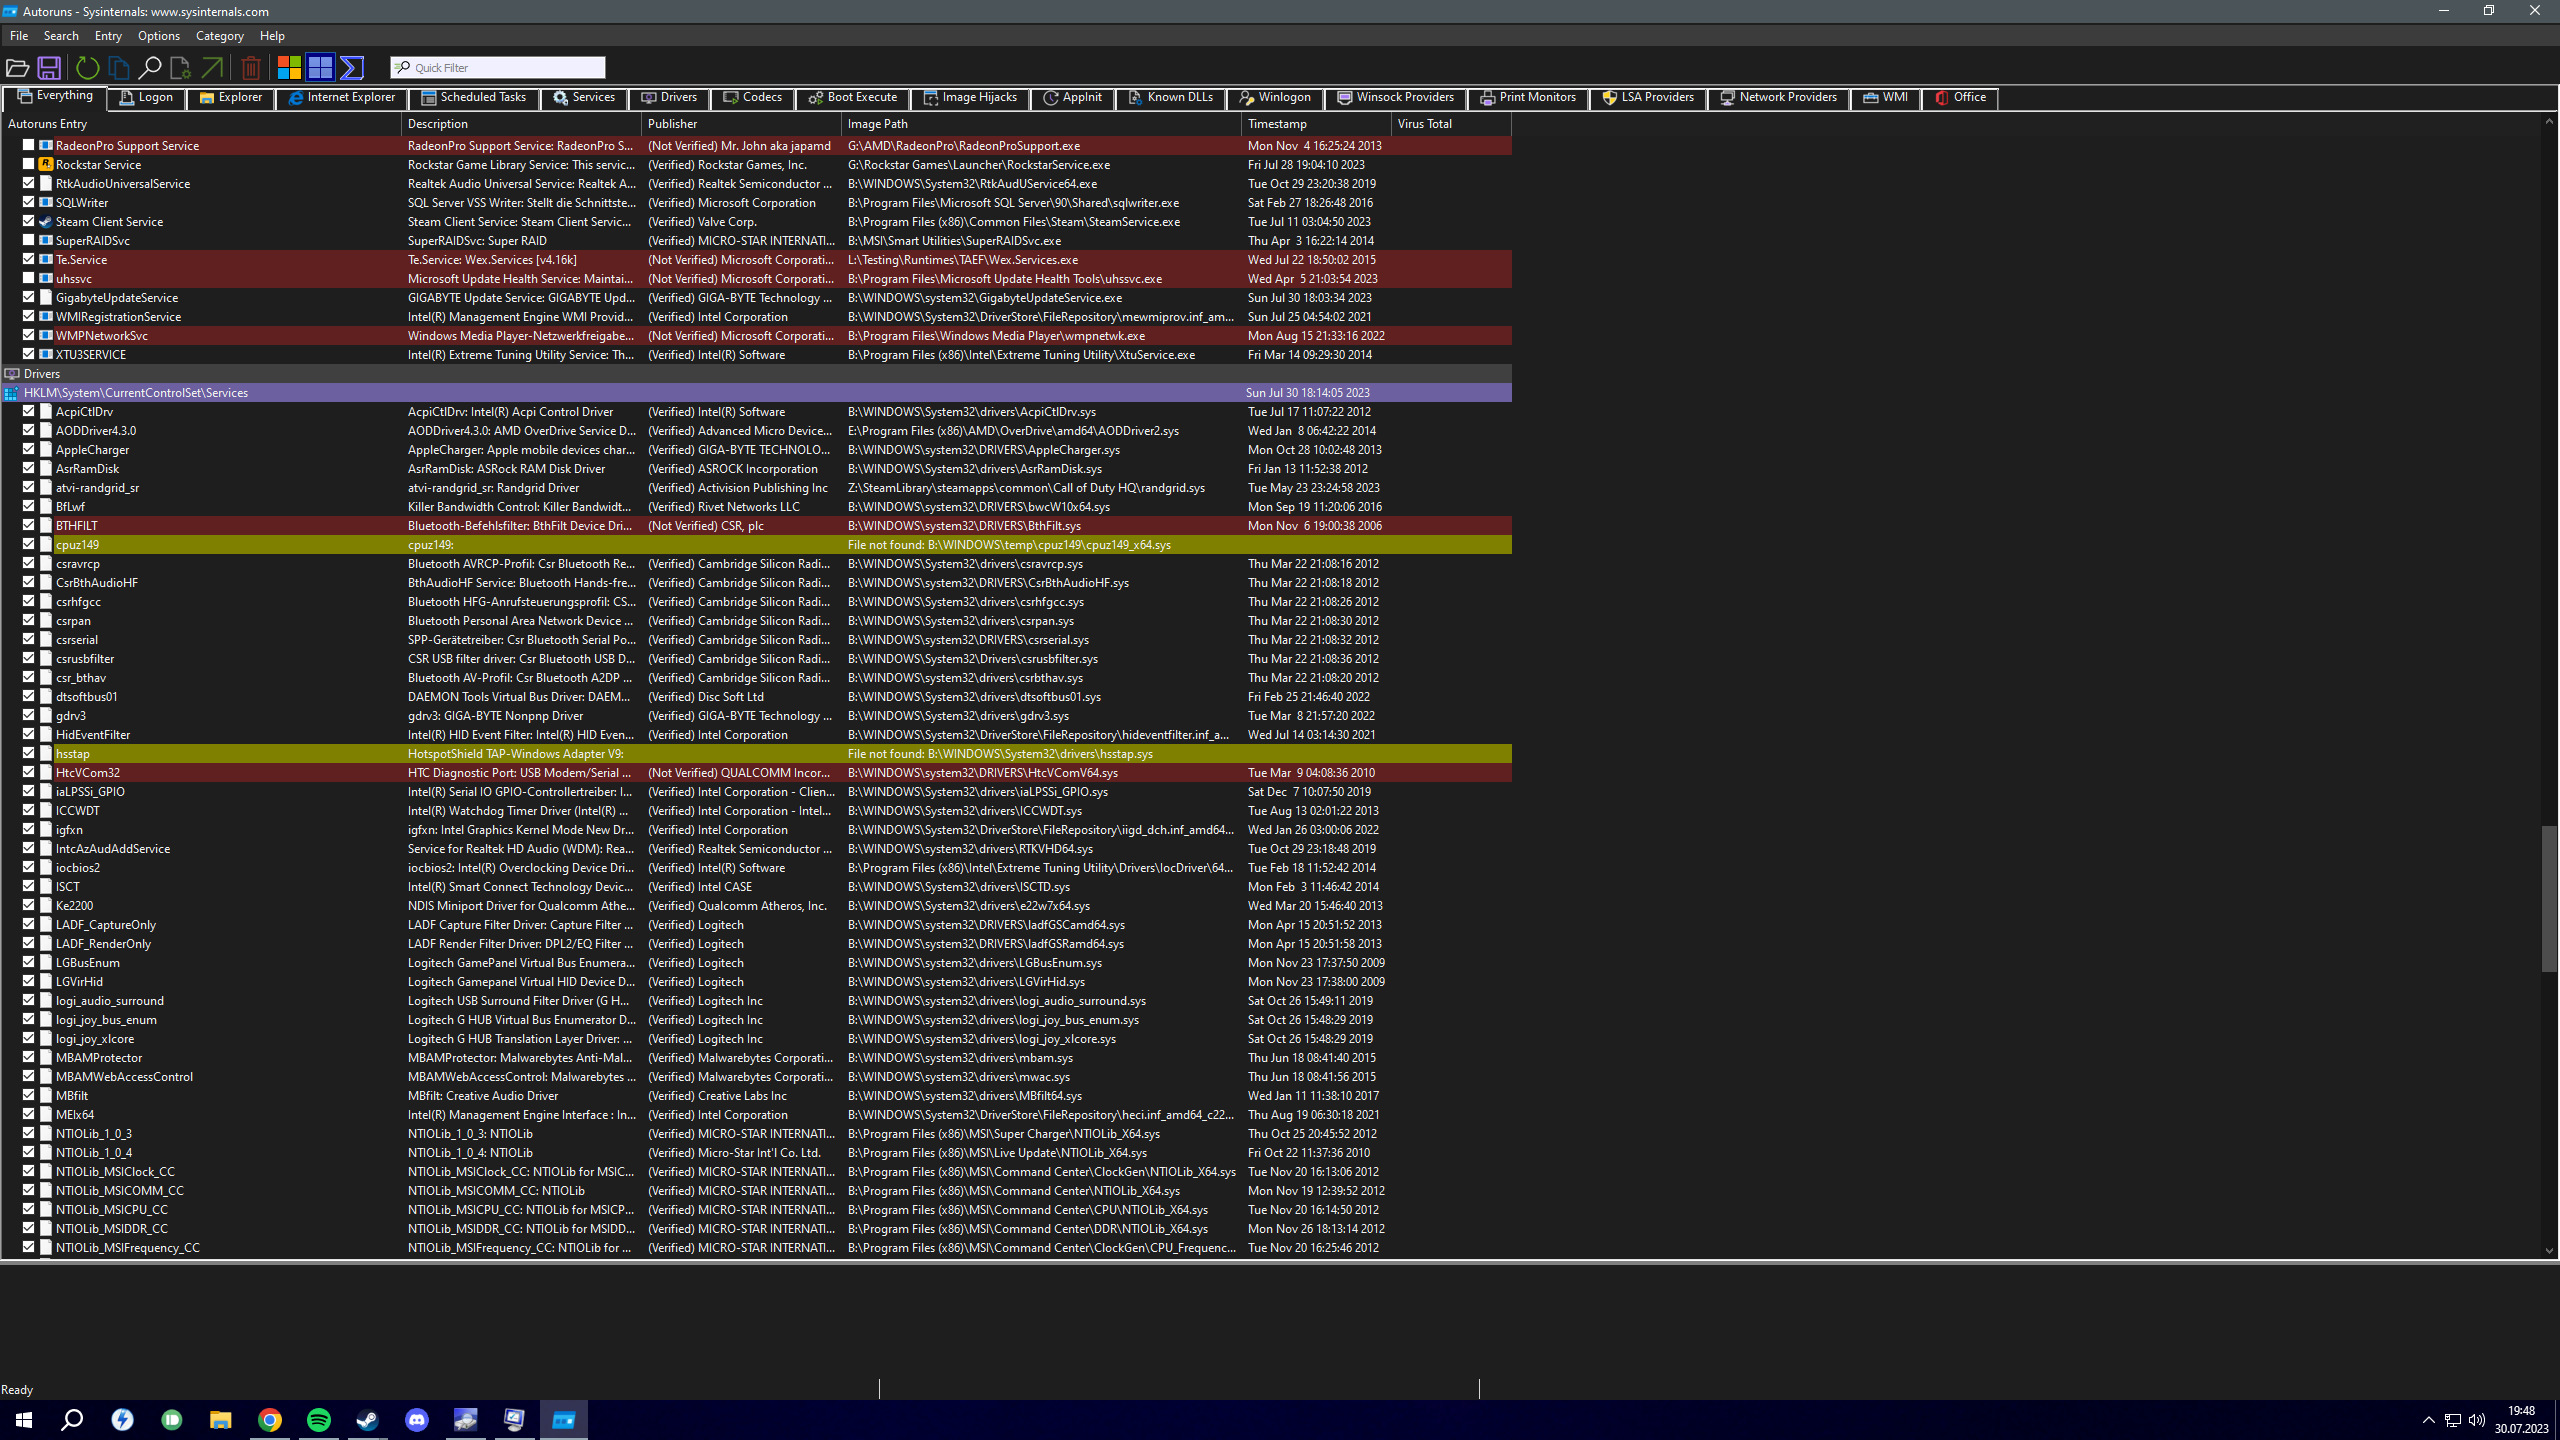
Task: Show hidden system tray icons chevron
Action: pyautogui.click(x=2428, y=1420)
